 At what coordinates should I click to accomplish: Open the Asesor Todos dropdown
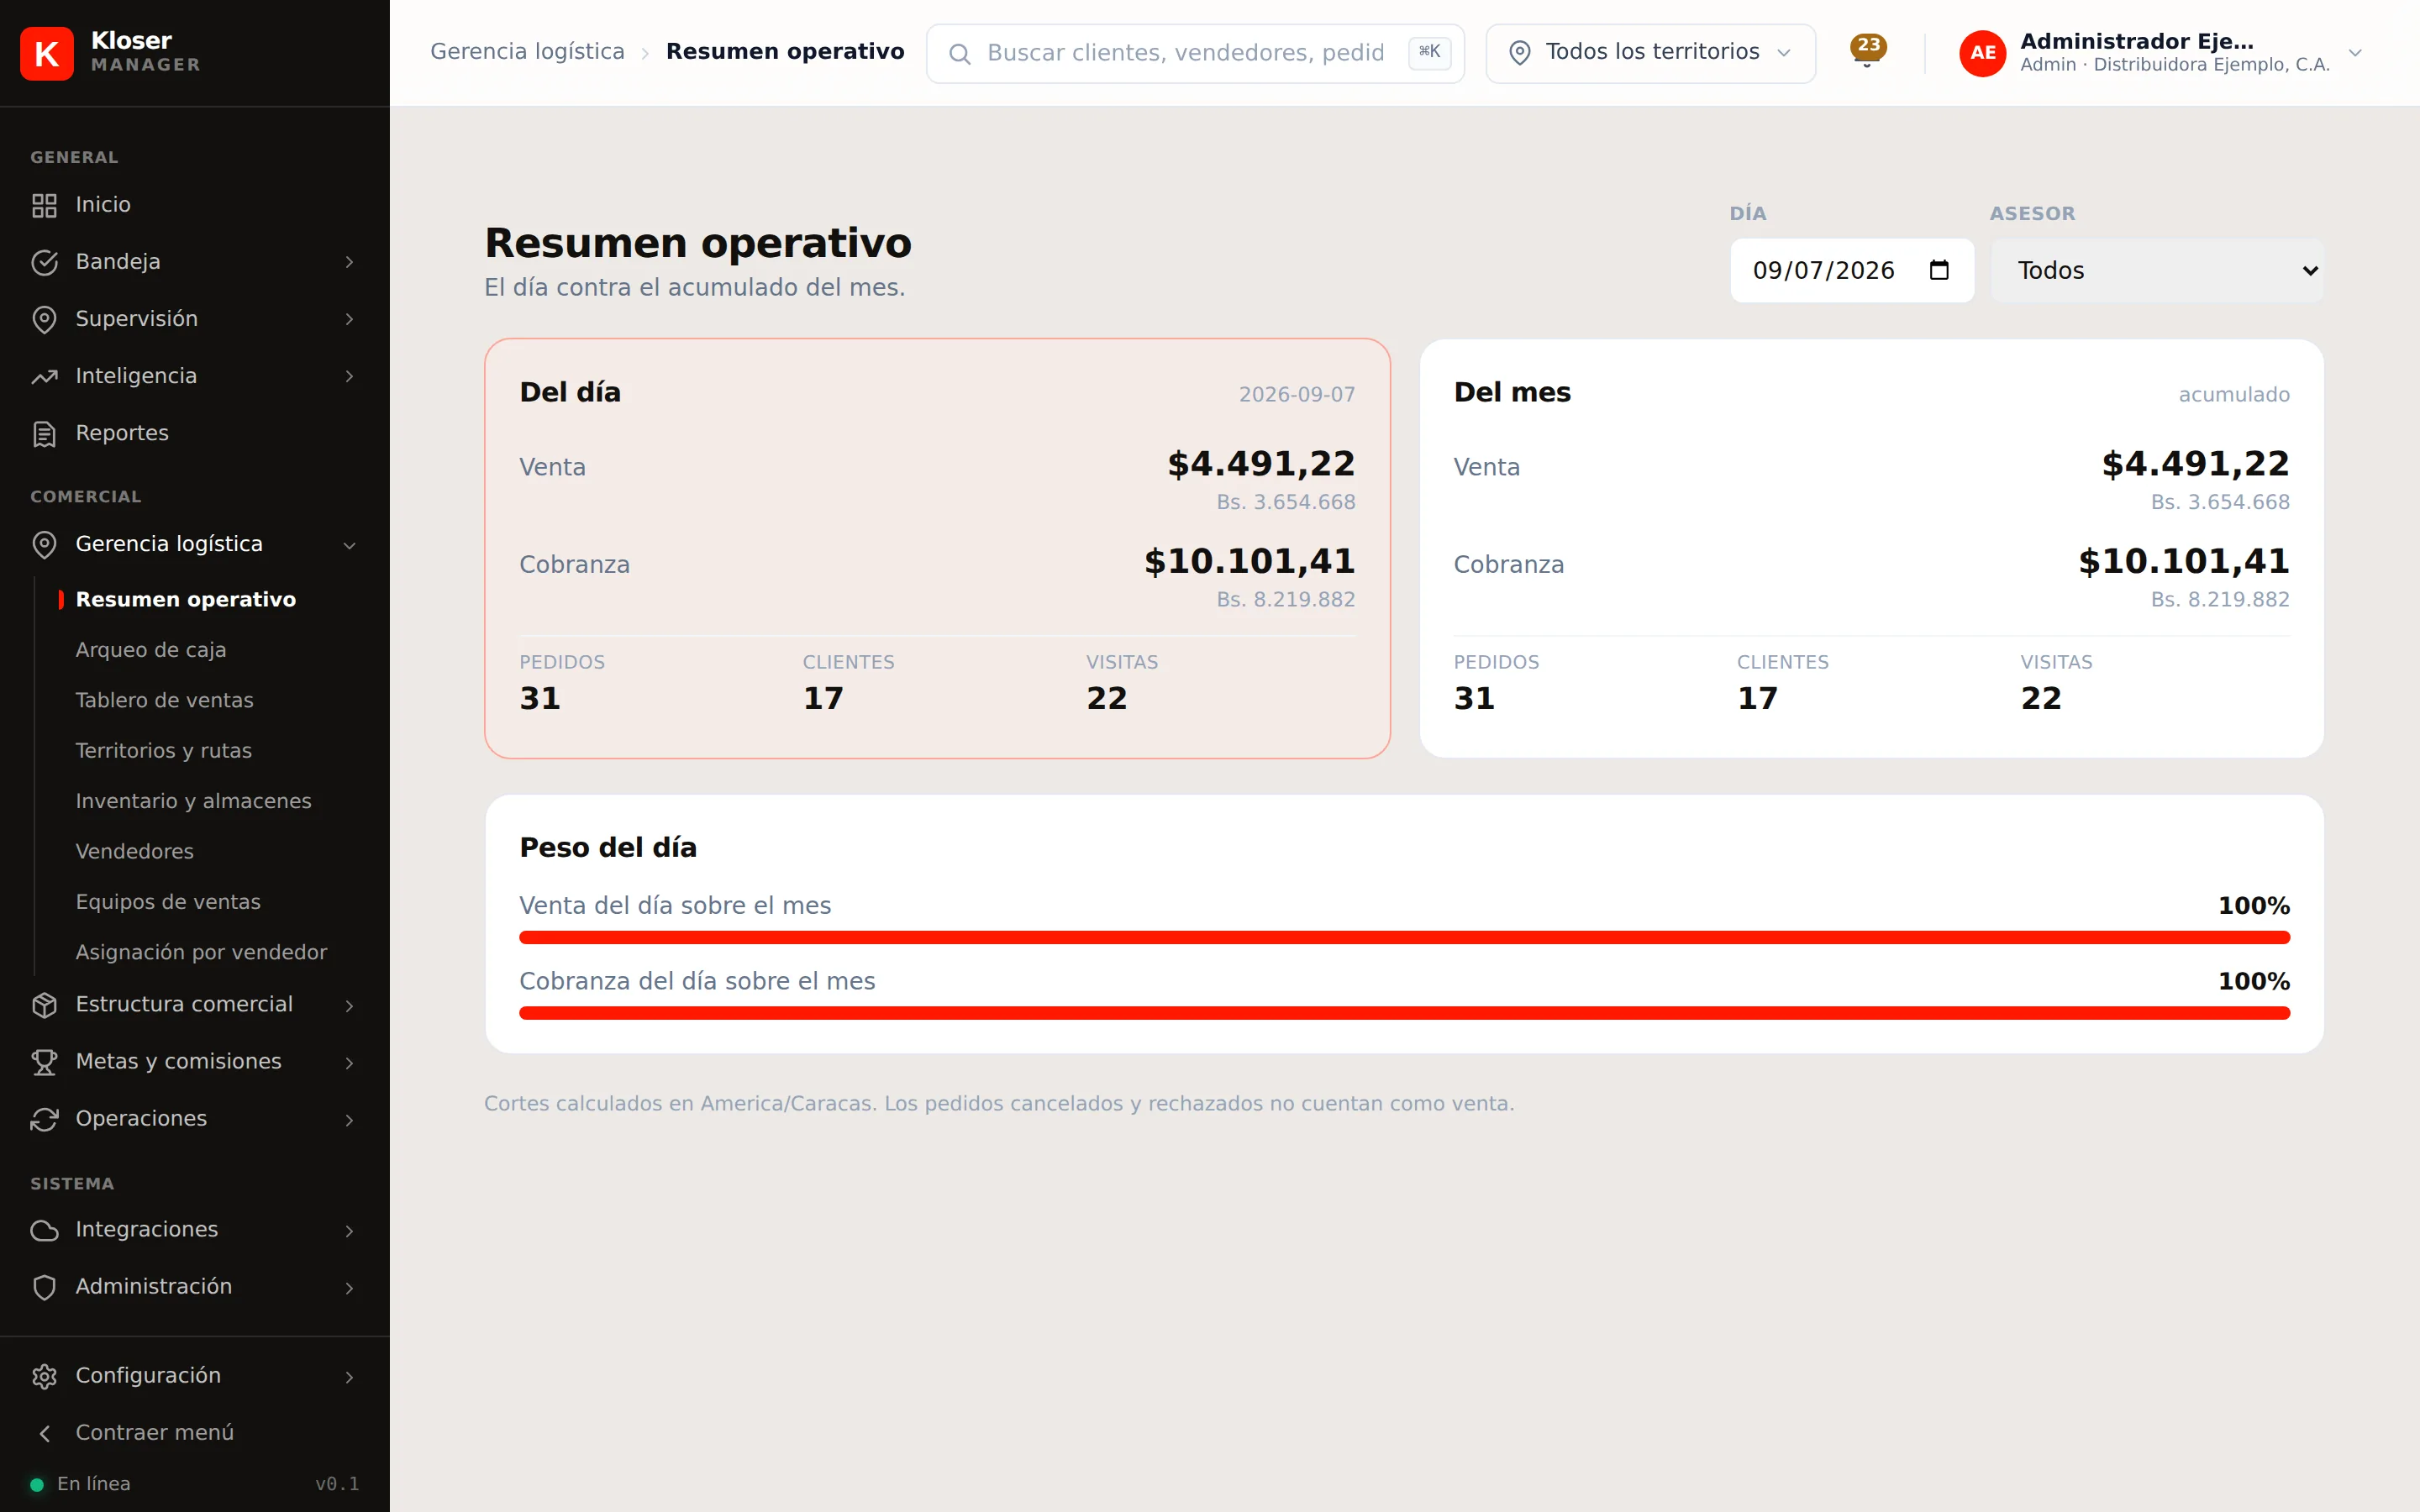[x=2157, y=270]
